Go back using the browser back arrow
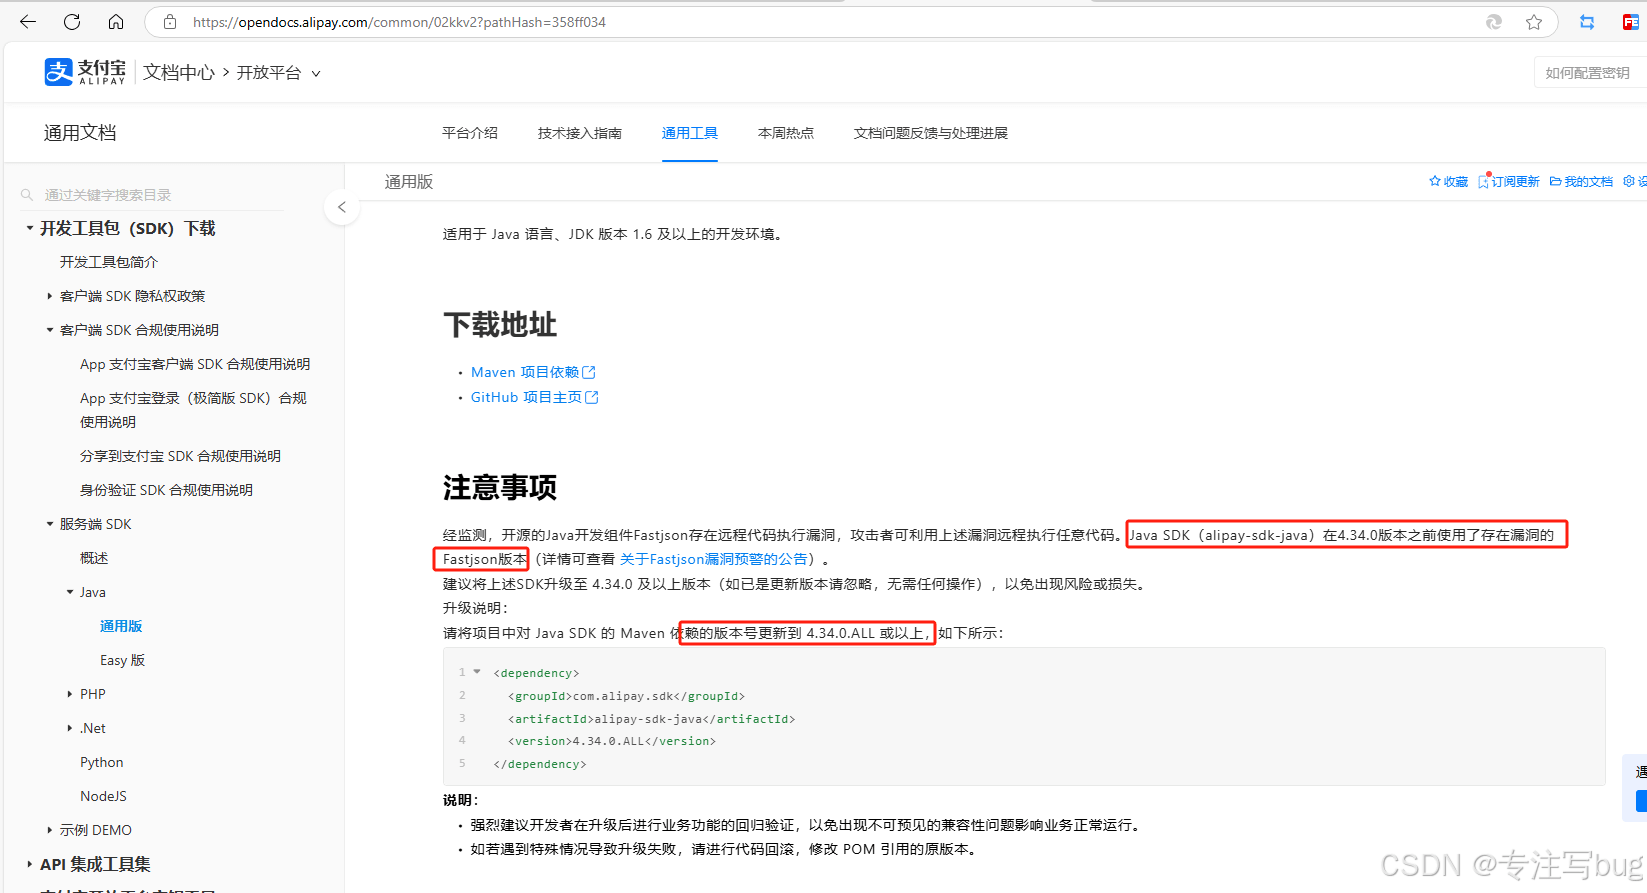The image size is (1647, 893). point(28,21)
